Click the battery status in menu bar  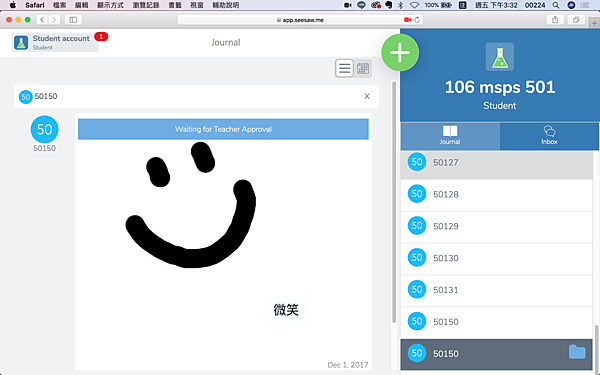[x=438, y=5]
